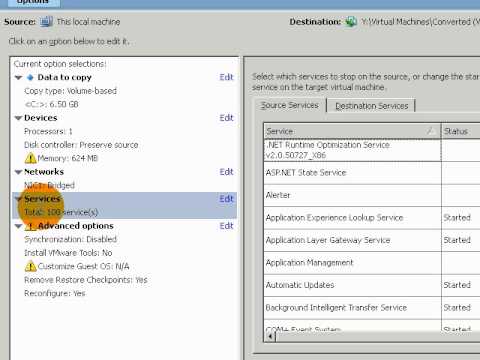This screenshot has width=480, height=360.
Task: Click the Memory: 624 MB entry
Action: click(x=68, y=158)
